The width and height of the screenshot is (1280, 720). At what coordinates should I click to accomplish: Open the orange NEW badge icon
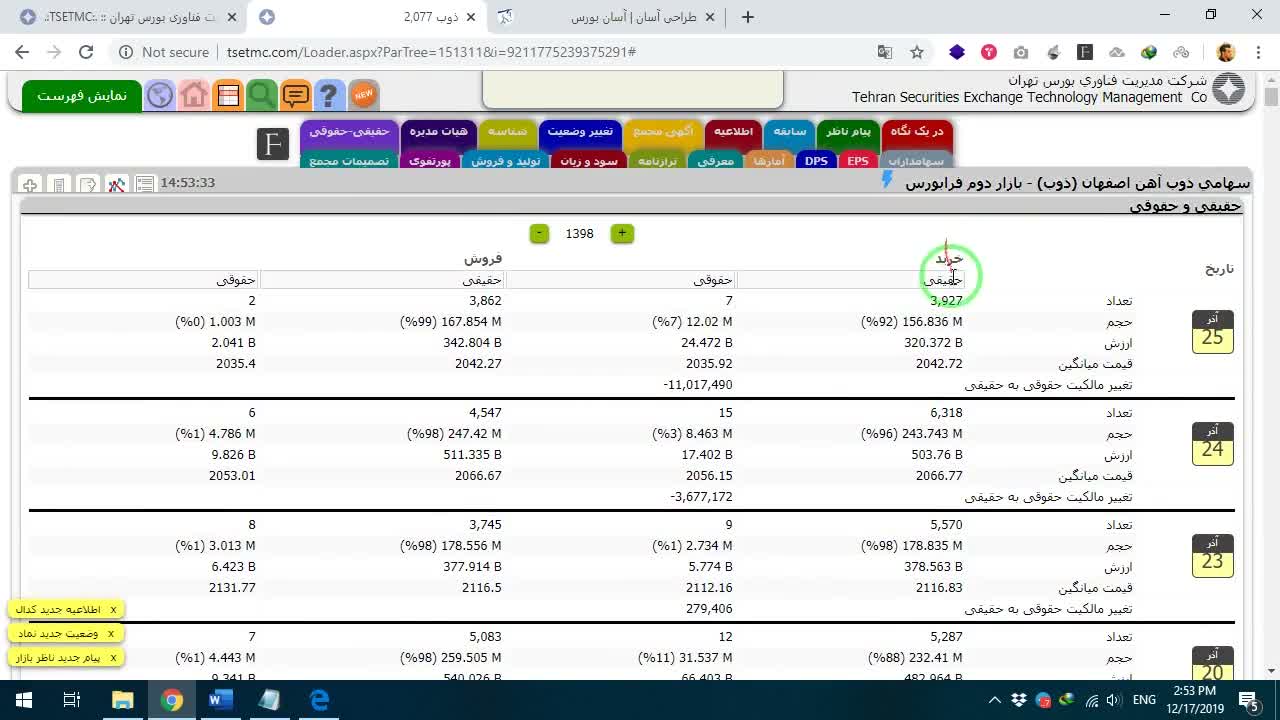(x=363, y=95)
